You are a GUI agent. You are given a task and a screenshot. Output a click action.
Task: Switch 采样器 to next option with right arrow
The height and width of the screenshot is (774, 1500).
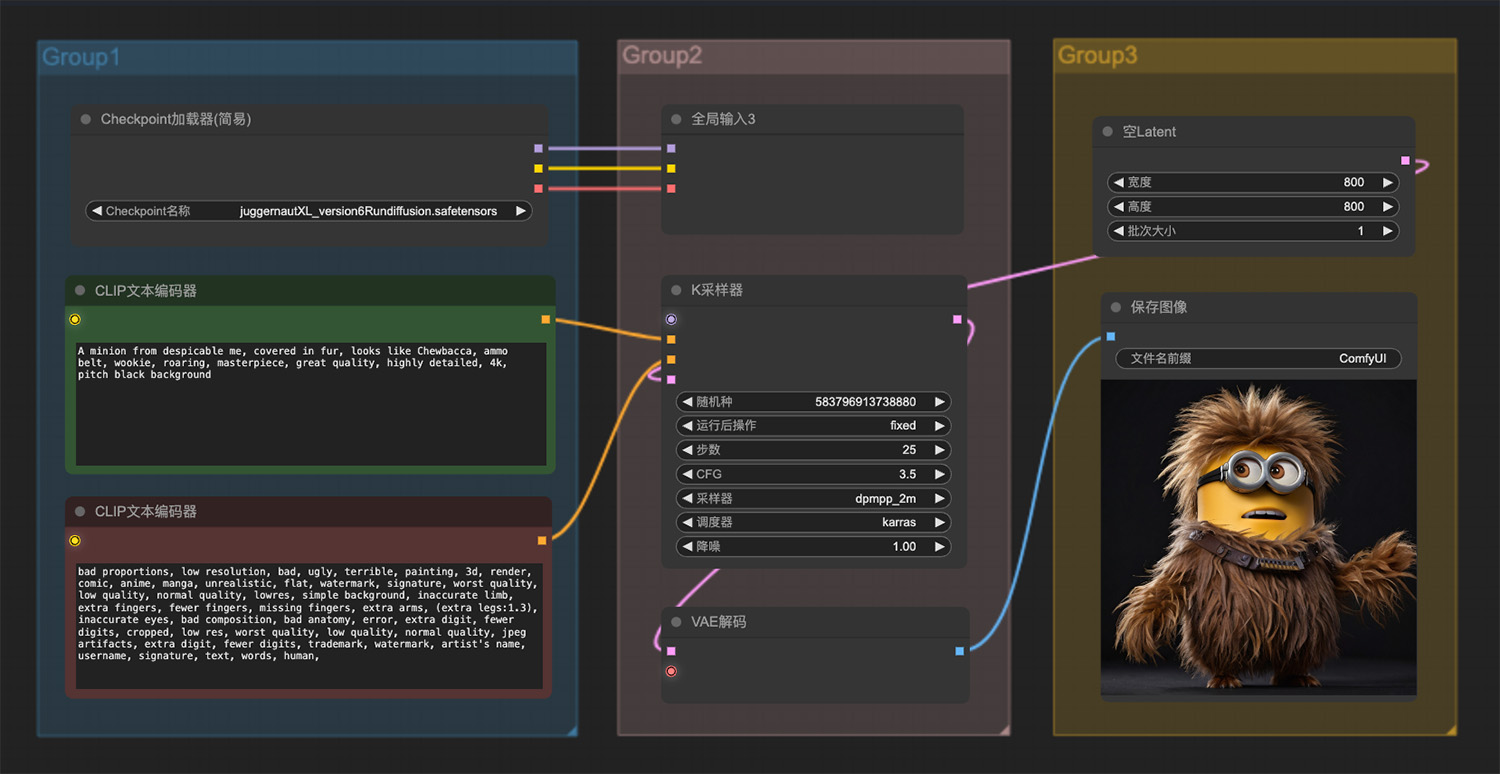[x=940, y=498]
